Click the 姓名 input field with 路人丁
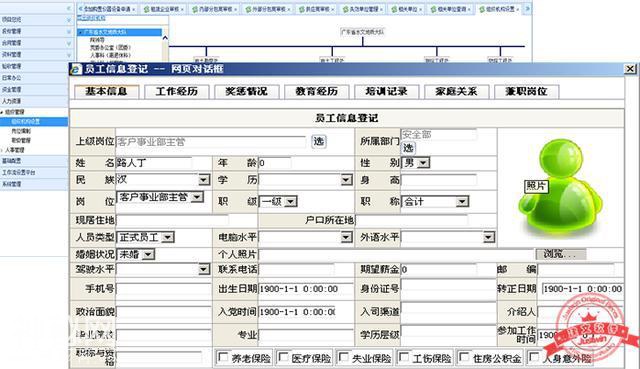 [x=154, y=163]
